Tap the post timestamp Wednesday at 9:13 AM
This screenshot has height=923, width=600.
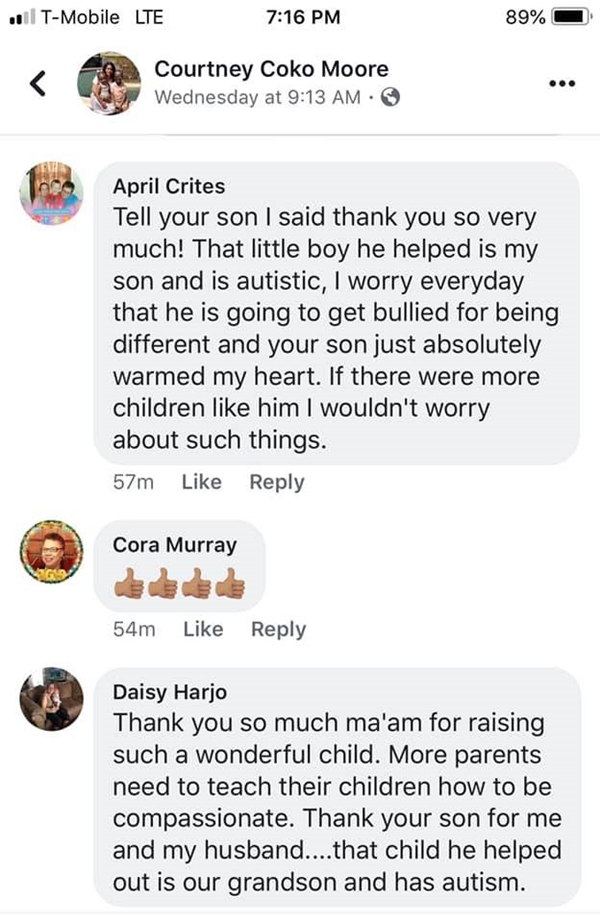(256, 98)
